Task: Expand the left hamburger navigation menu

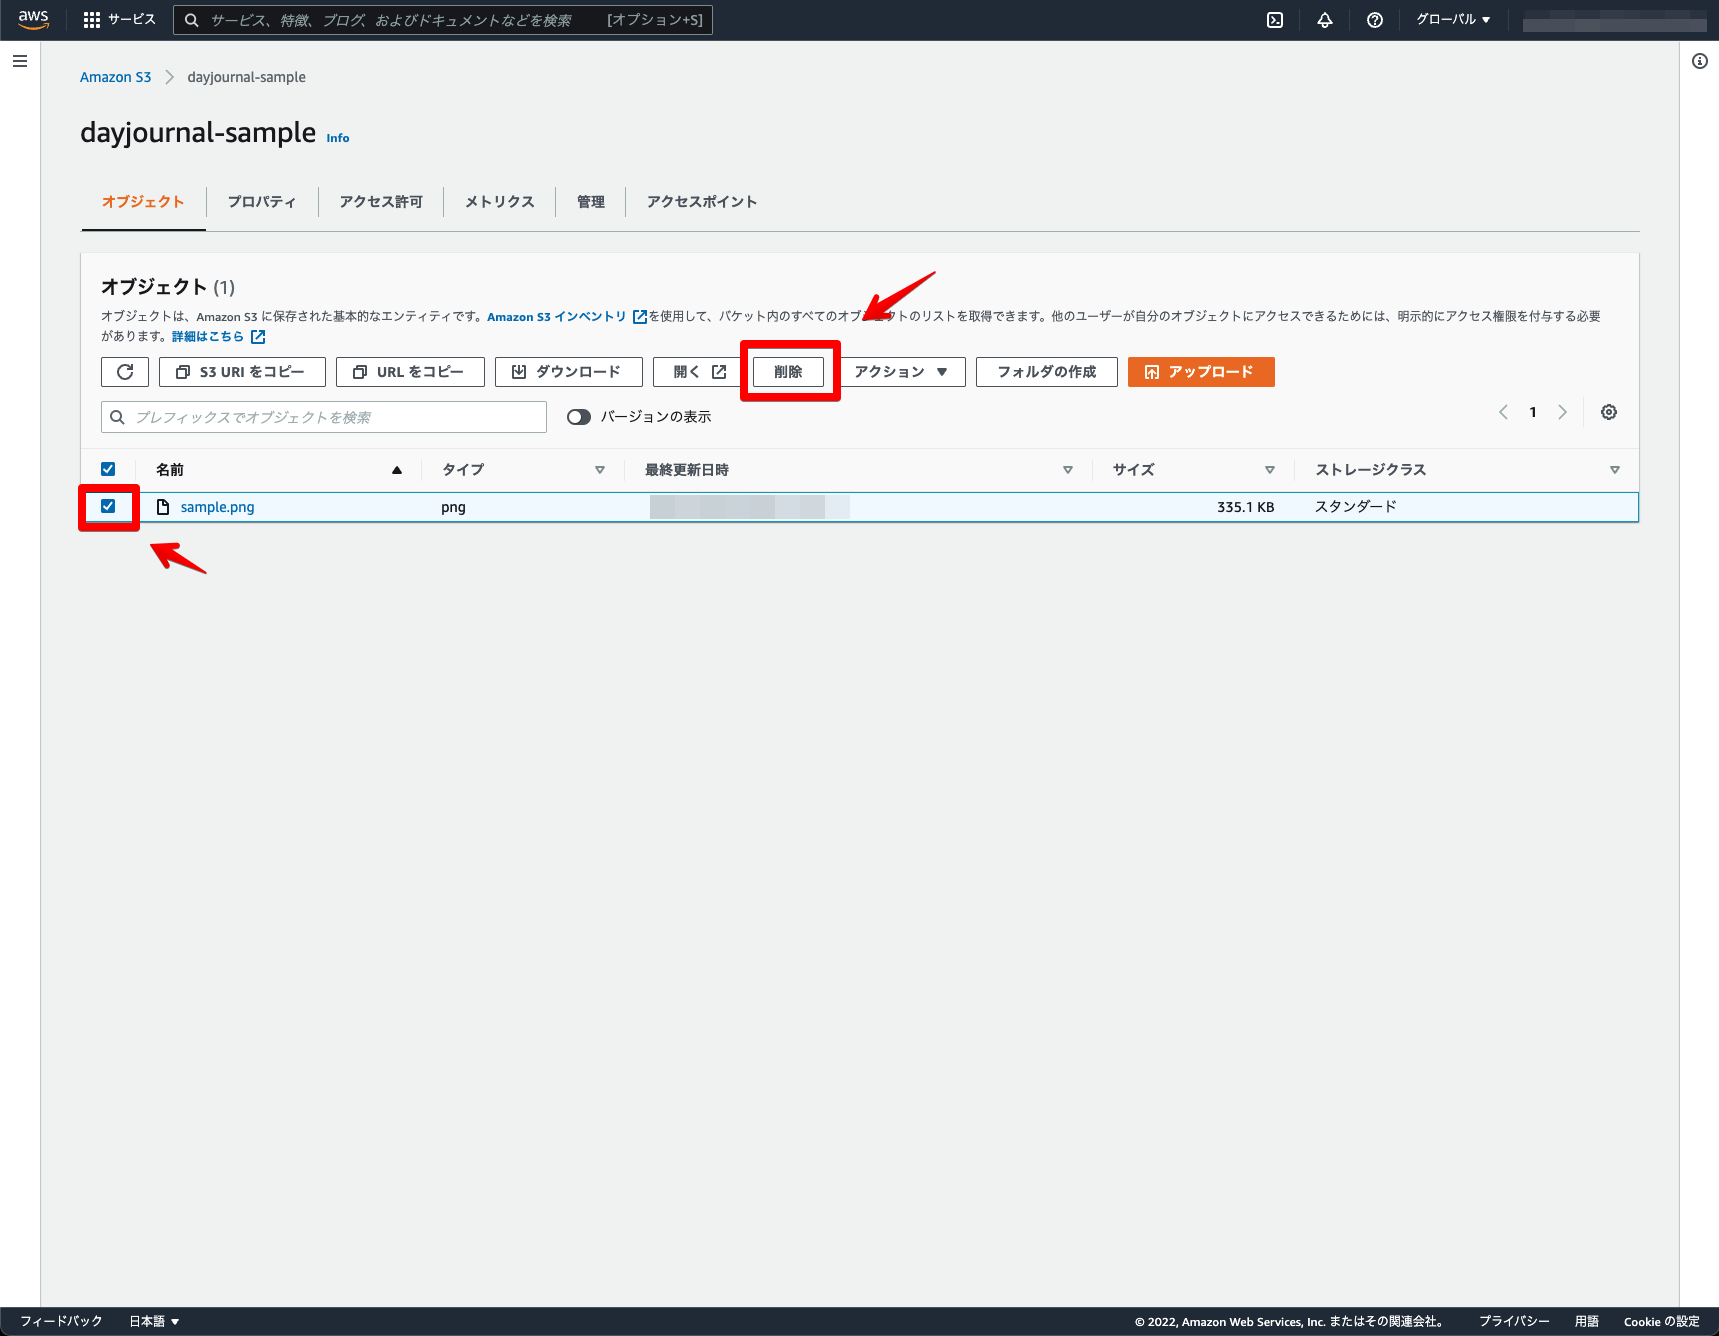Action: pyautogui.click(x=20, y=61)
